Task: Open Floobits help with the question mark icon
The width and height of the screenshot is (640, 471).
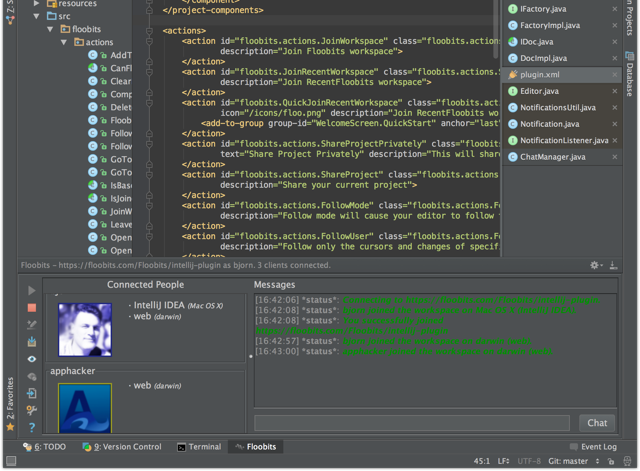Action: tap(31, 427)
